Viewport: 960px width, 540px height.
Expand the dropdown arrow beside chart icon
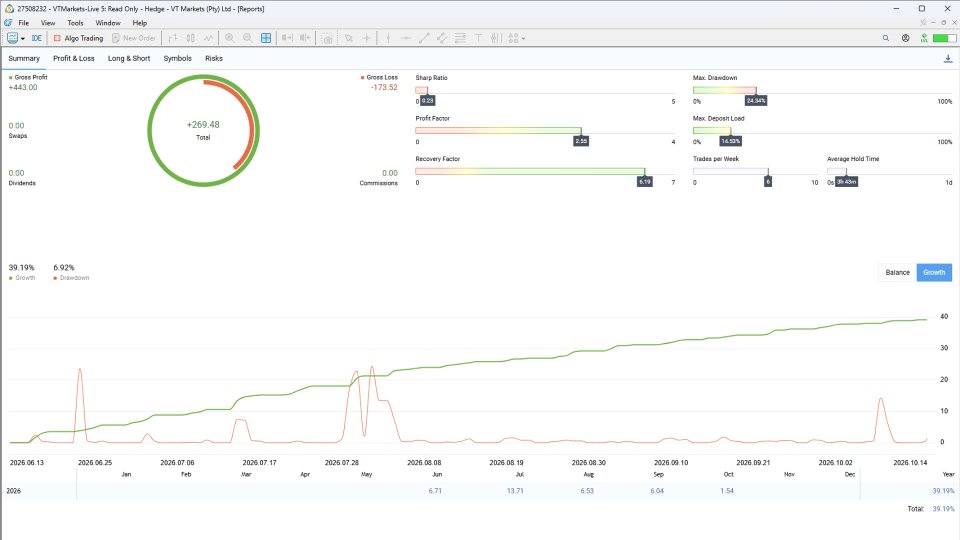point(23,39)
